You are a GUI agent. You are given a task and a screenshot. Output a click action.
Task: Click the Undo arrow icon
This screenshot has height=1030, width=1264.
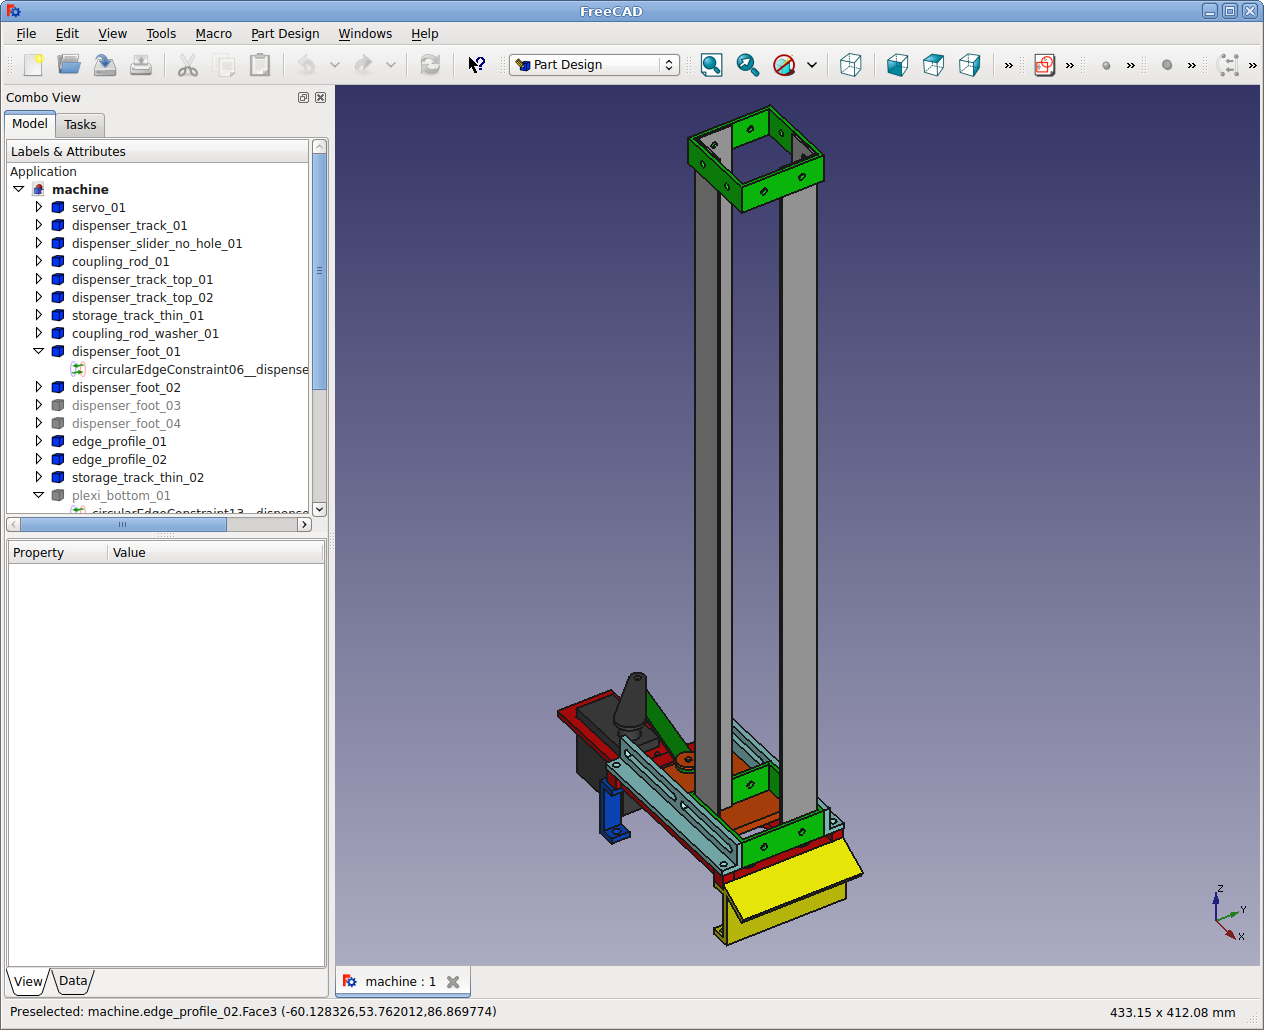307,65
